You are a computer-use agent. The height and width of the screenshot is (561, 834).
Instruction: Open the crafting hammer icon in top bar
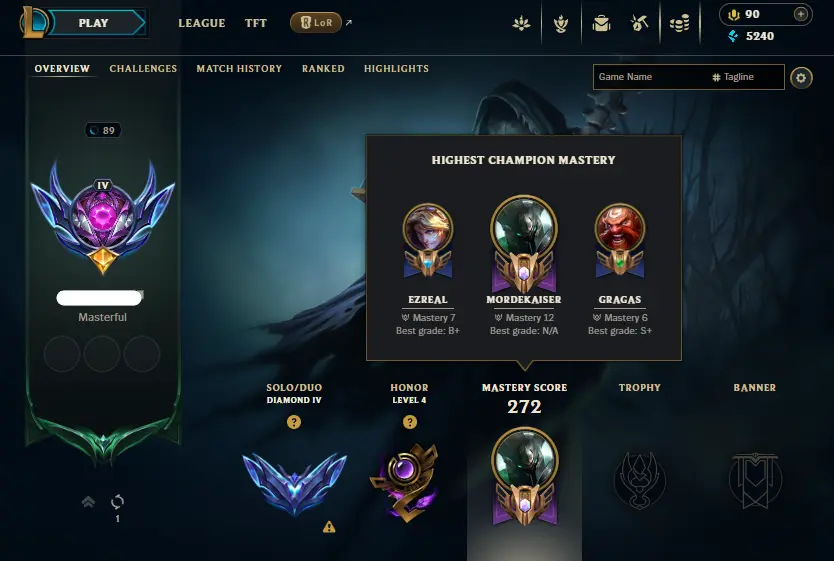(x=639, y=23)
